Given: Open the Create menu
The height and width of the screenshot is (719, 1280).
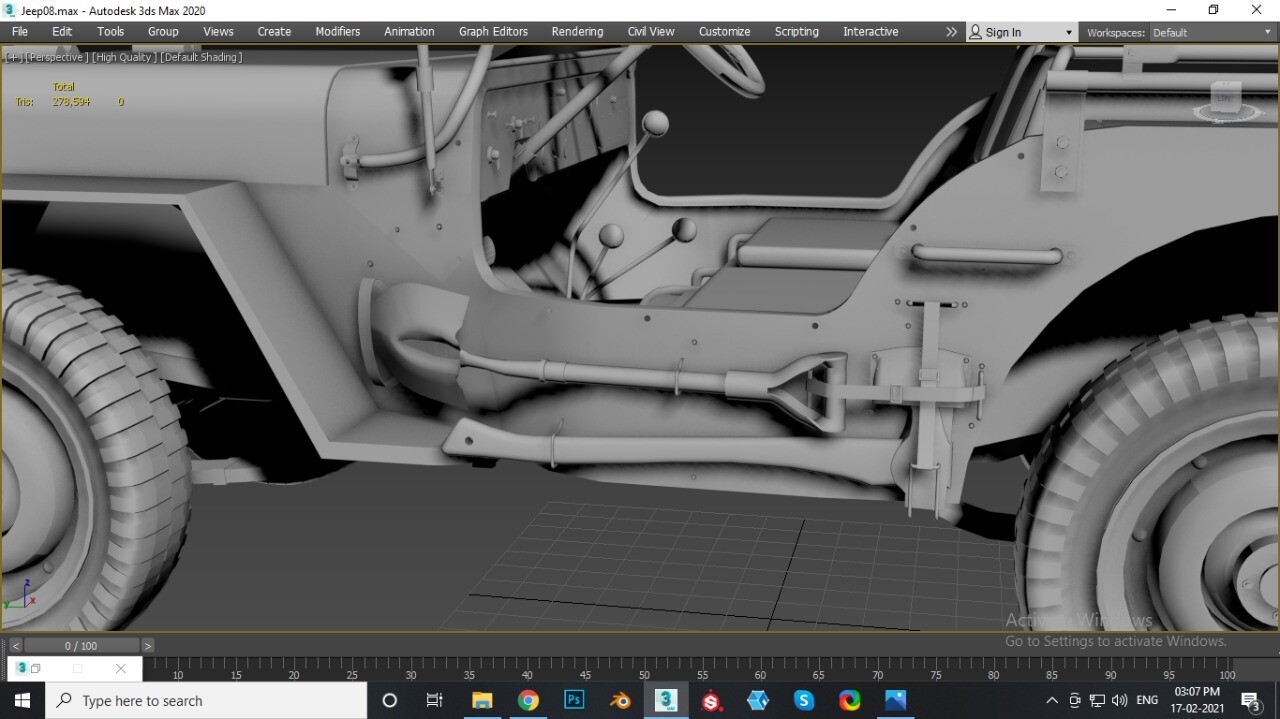Looking at the screenshot, I should click(274, 32).
